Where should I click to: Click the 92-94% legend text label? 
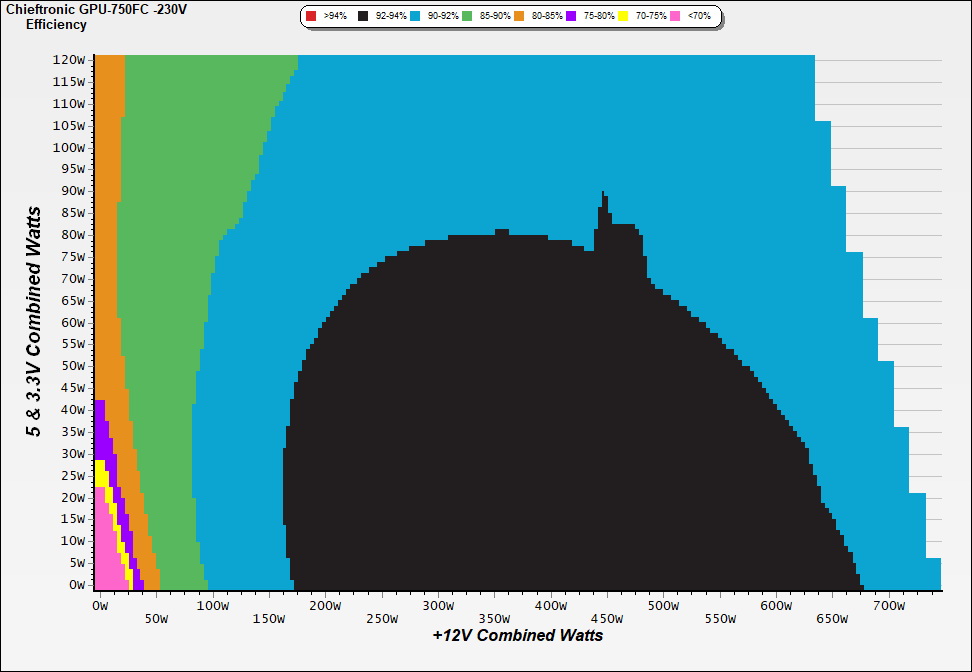click(390, 17)
